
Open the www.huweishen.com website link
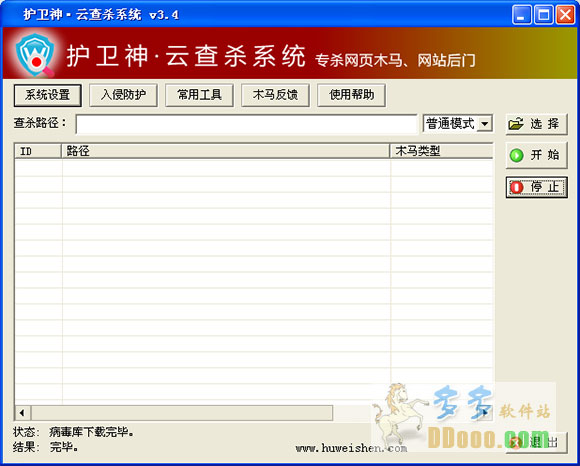(351, 448)
